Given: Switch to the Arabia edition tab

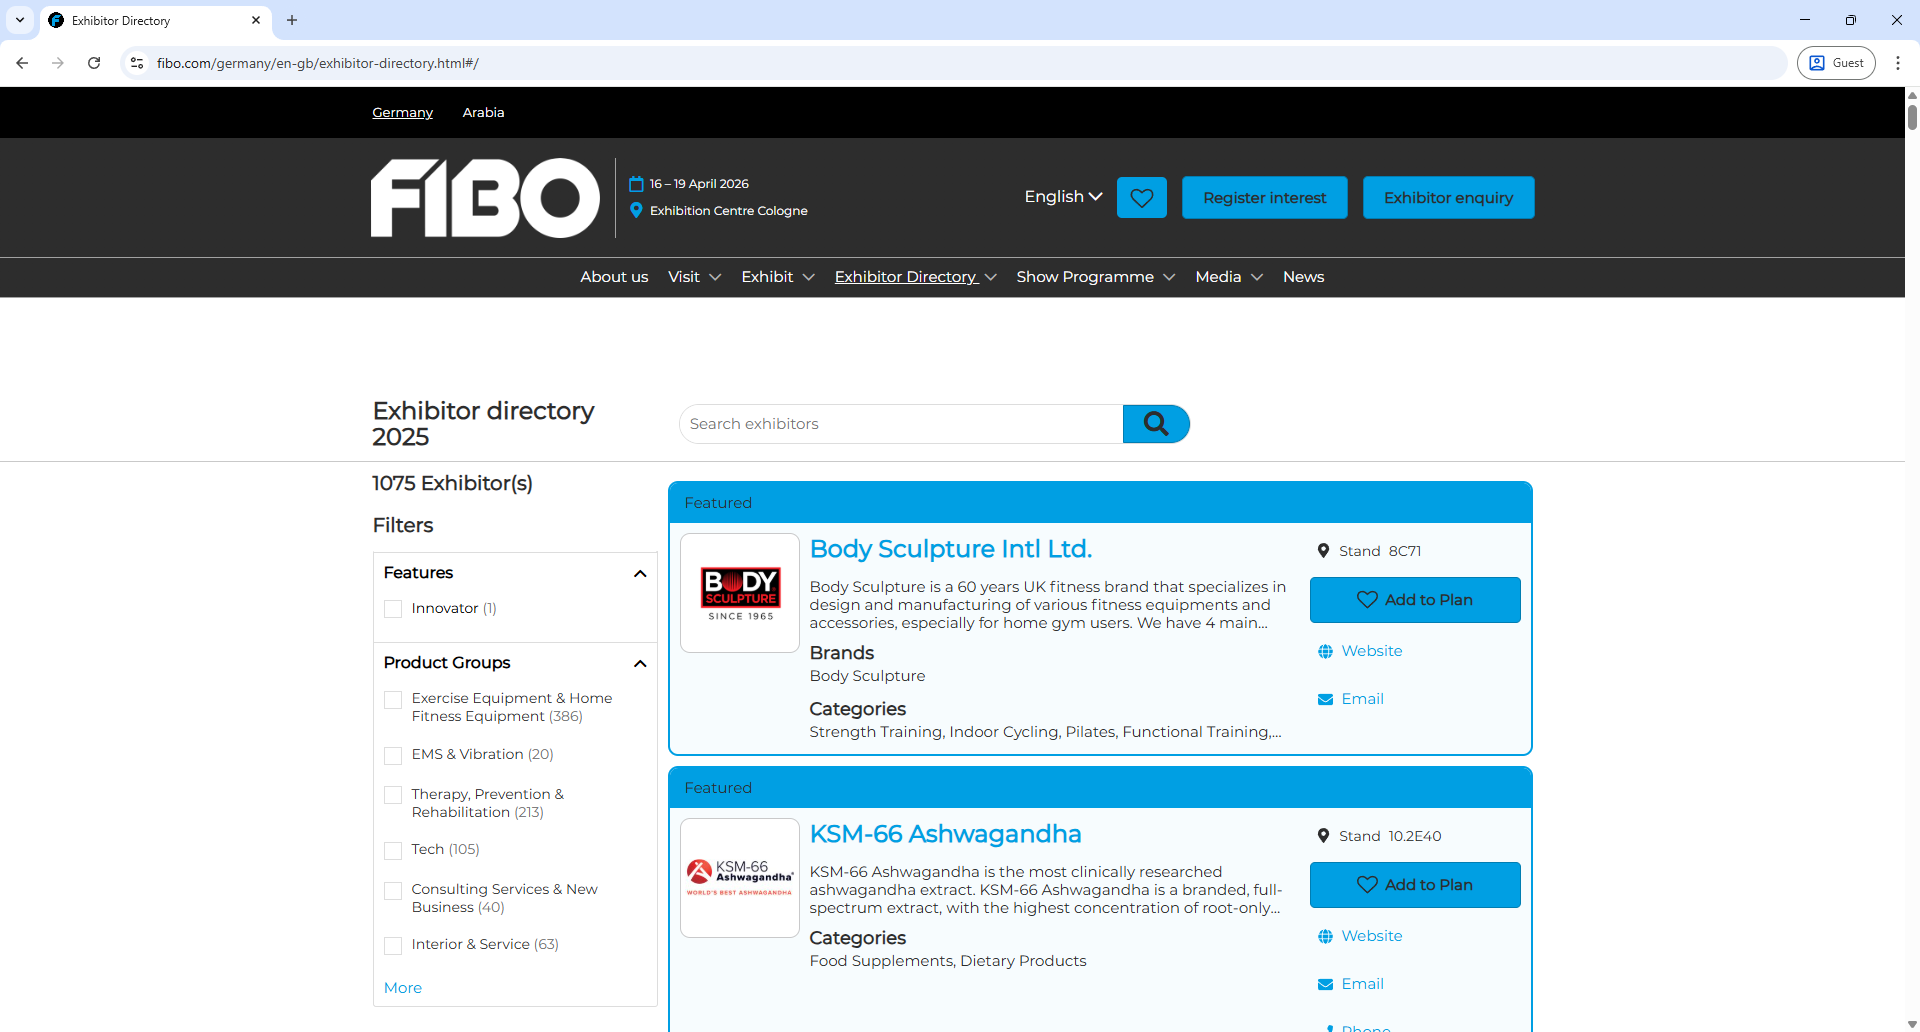Looking at the screenshot, I should tap(483, 112).
